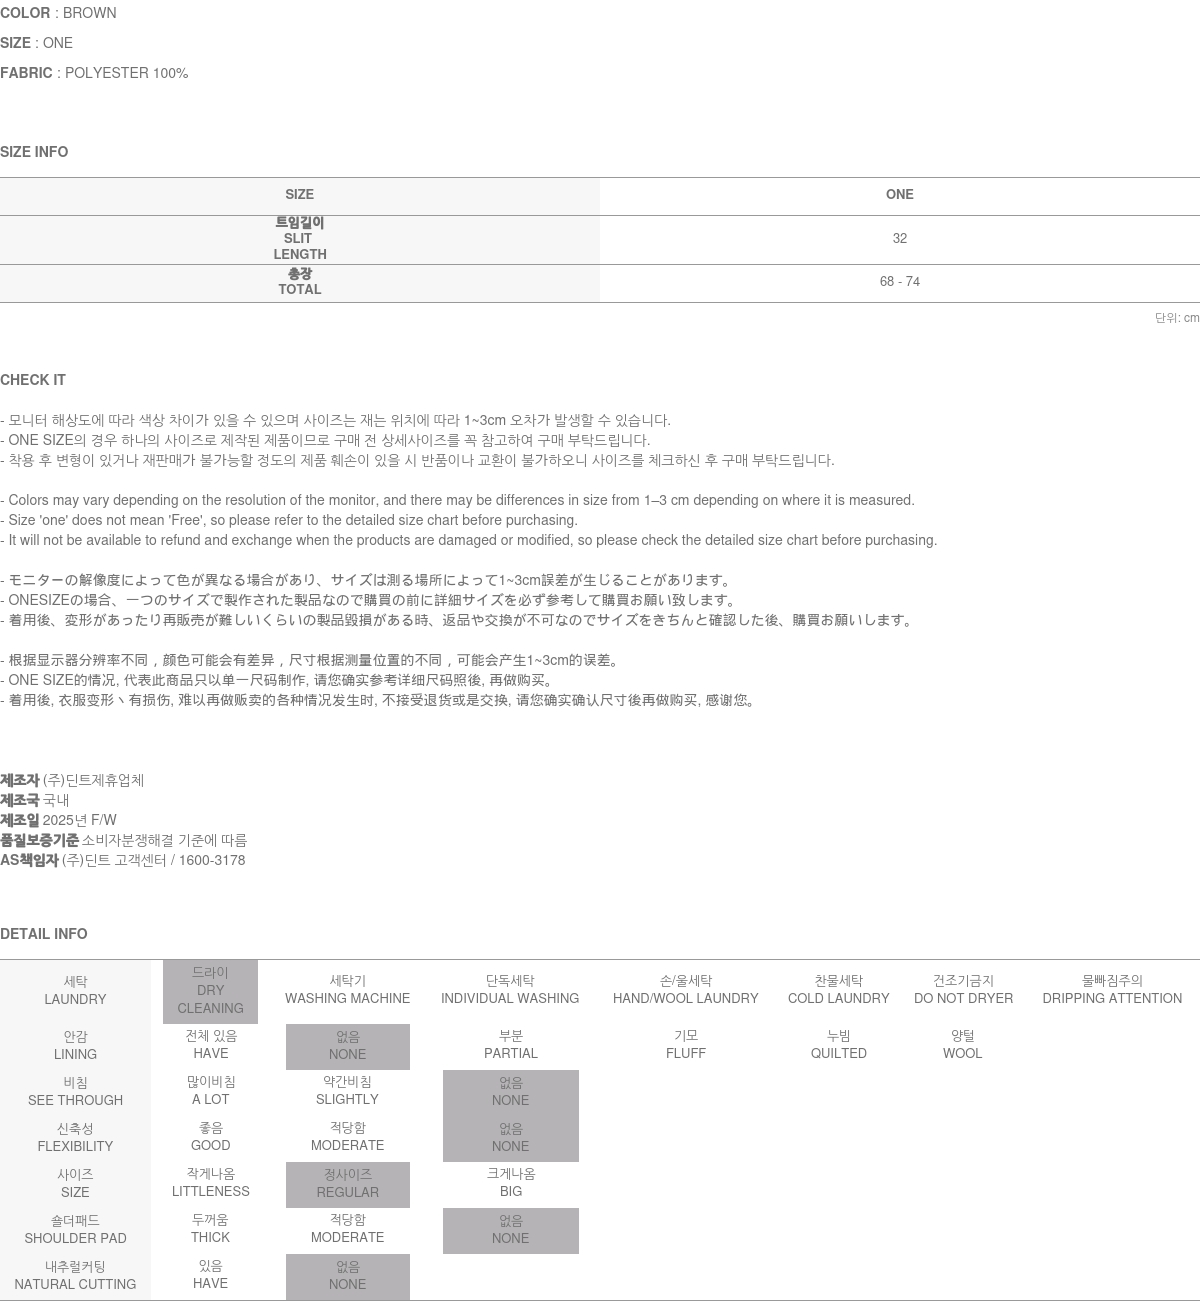Click the customer center number 1600-3178
The height and width of the screenshot is (1301, 1200).
(211, 860)
